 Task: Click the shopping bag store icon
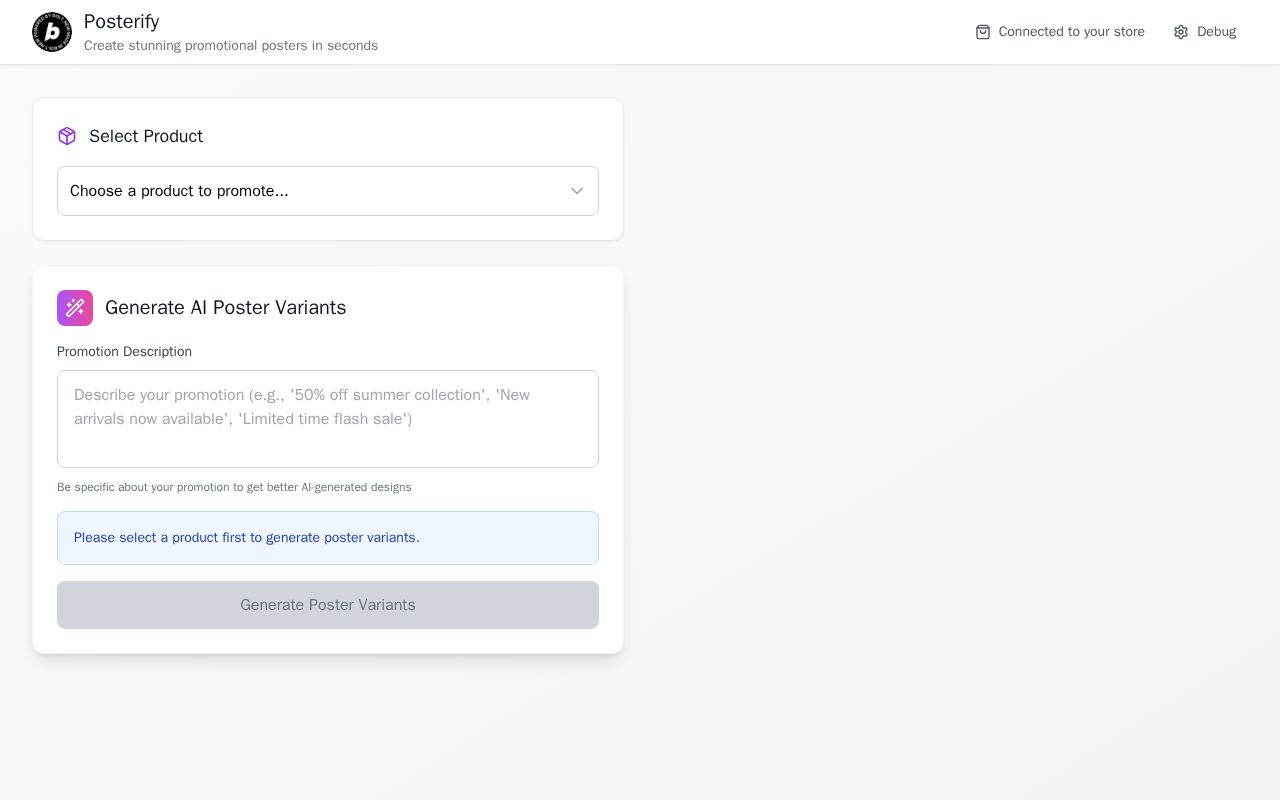983,32
